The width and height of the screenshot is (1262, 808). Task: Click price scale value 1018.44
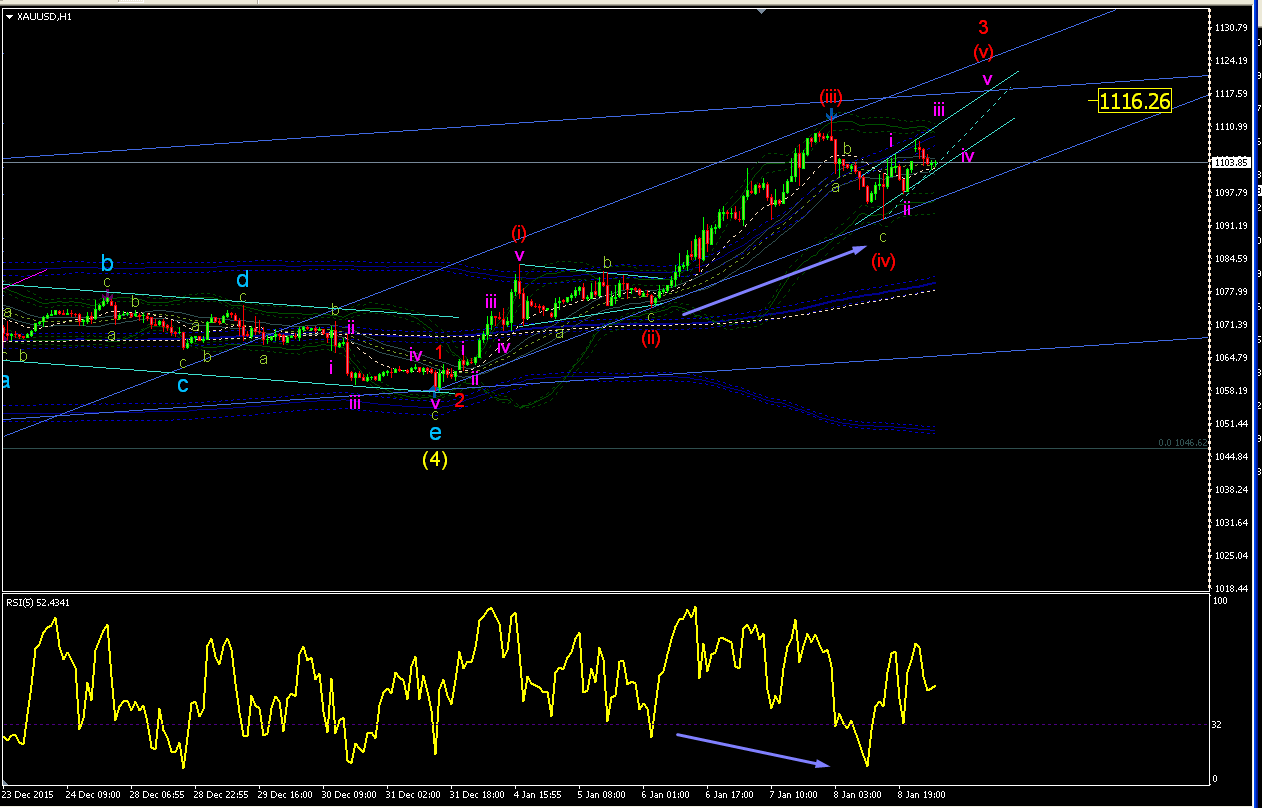coord(1231,589)
